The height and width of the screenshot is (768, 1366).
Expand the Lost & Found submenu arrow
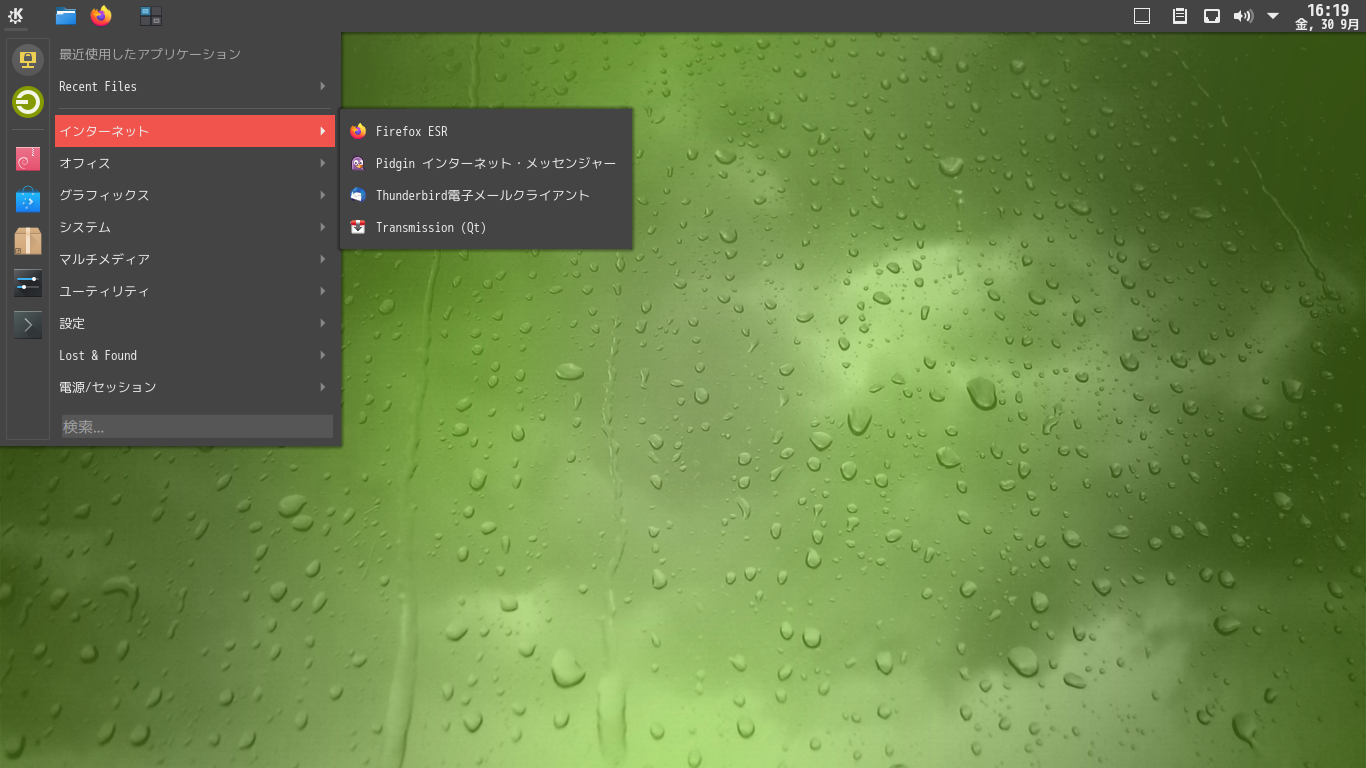click(322, 355)
